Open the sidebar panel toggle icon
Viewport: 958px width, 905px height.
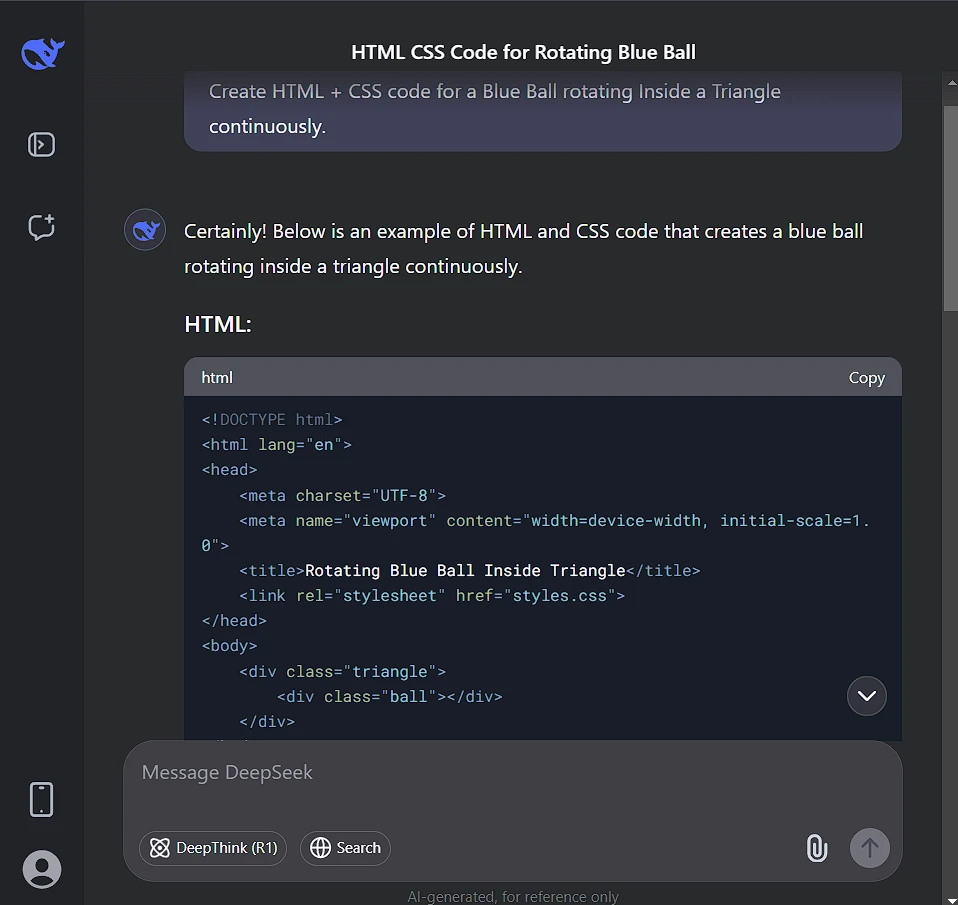pyautogui.click(x=42, y=145)
